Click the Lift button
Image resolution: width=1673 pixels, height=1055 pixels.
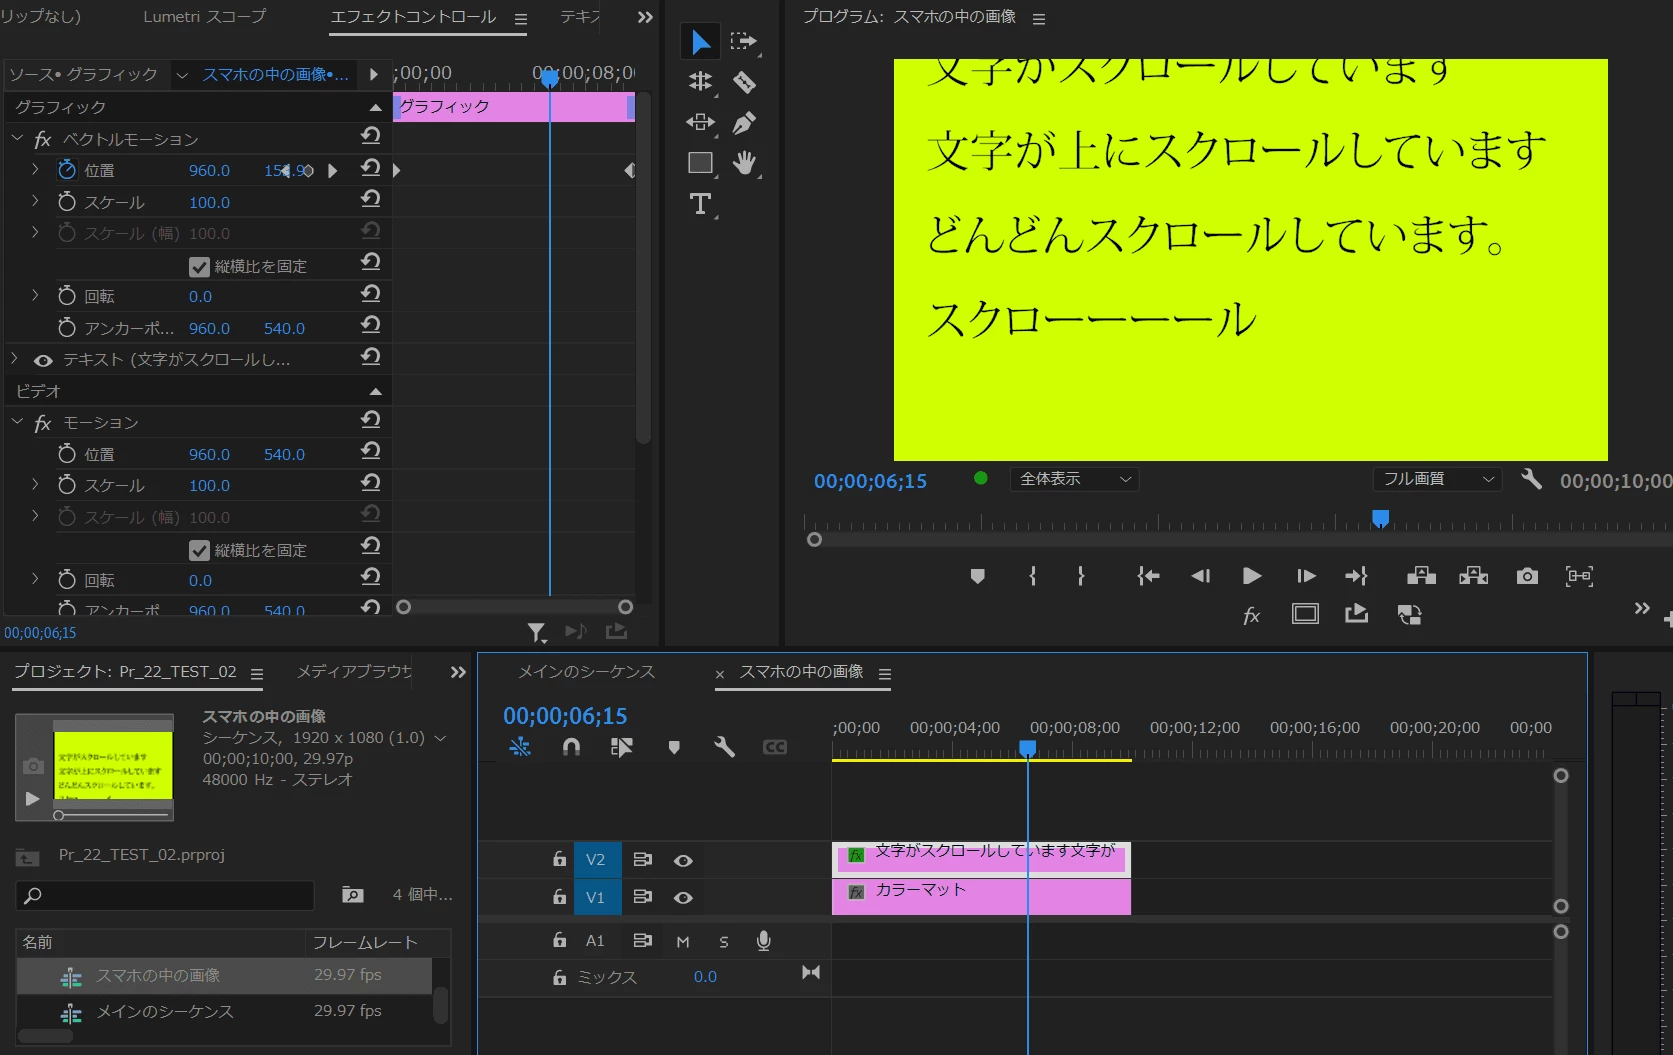(1421, 576)
